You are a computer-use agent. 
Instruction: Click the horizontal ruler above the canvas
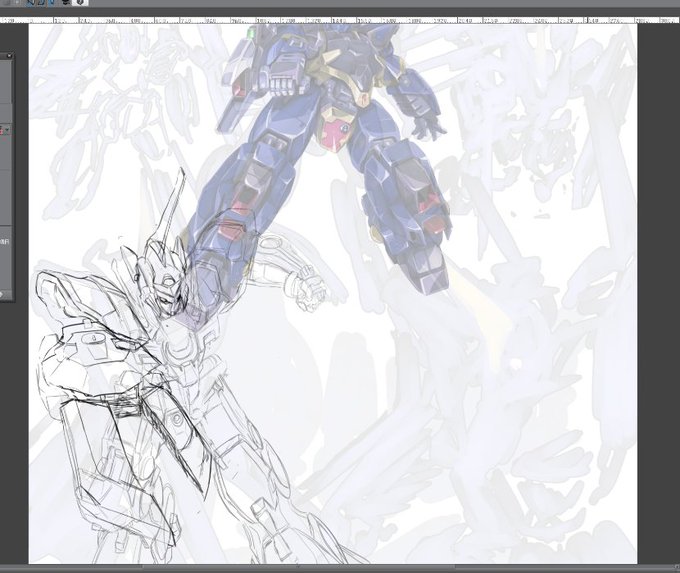[340, 20]
